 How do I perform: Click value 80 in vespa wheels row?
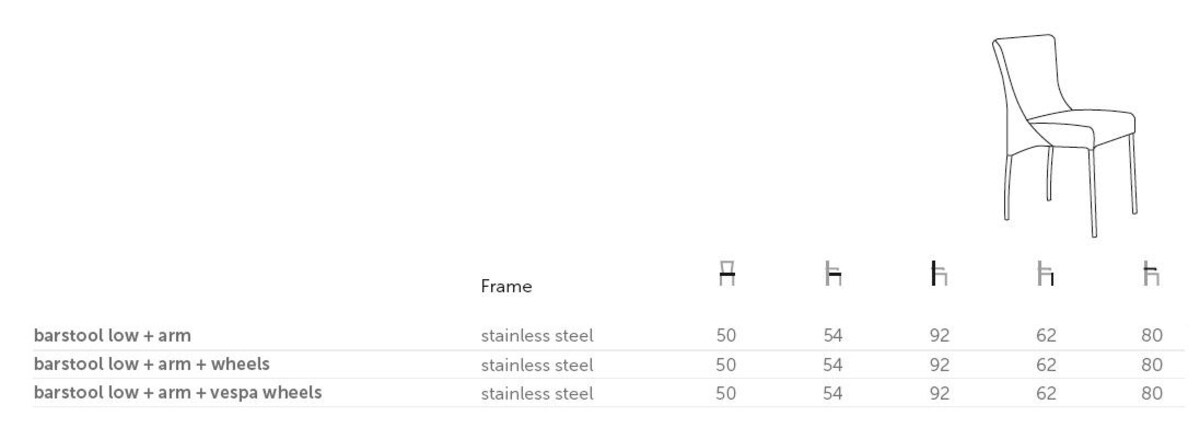1152,394
